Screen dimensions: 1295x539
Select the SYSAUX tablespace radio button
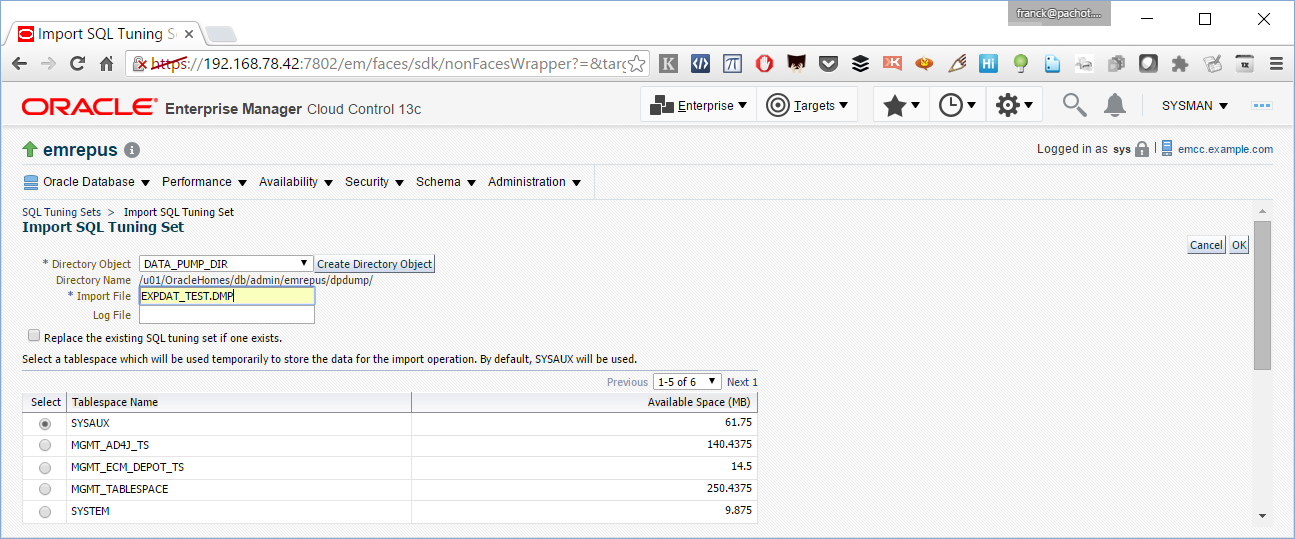point(45,424)
